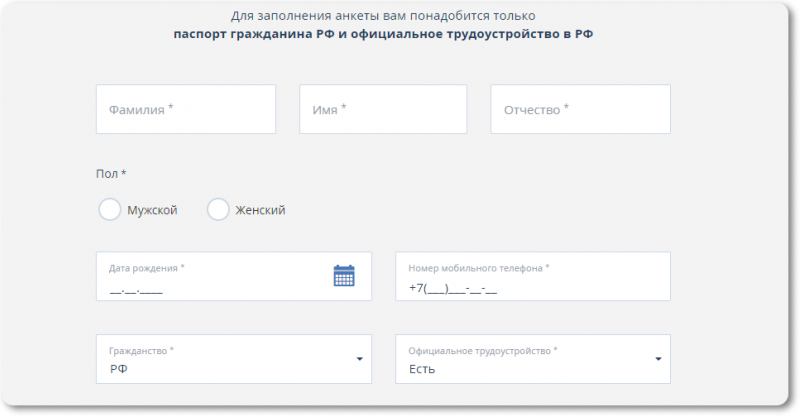Click the bold passport requirement heading text
Viewport: 800px width, 417px height.
[x=383, y=34]
